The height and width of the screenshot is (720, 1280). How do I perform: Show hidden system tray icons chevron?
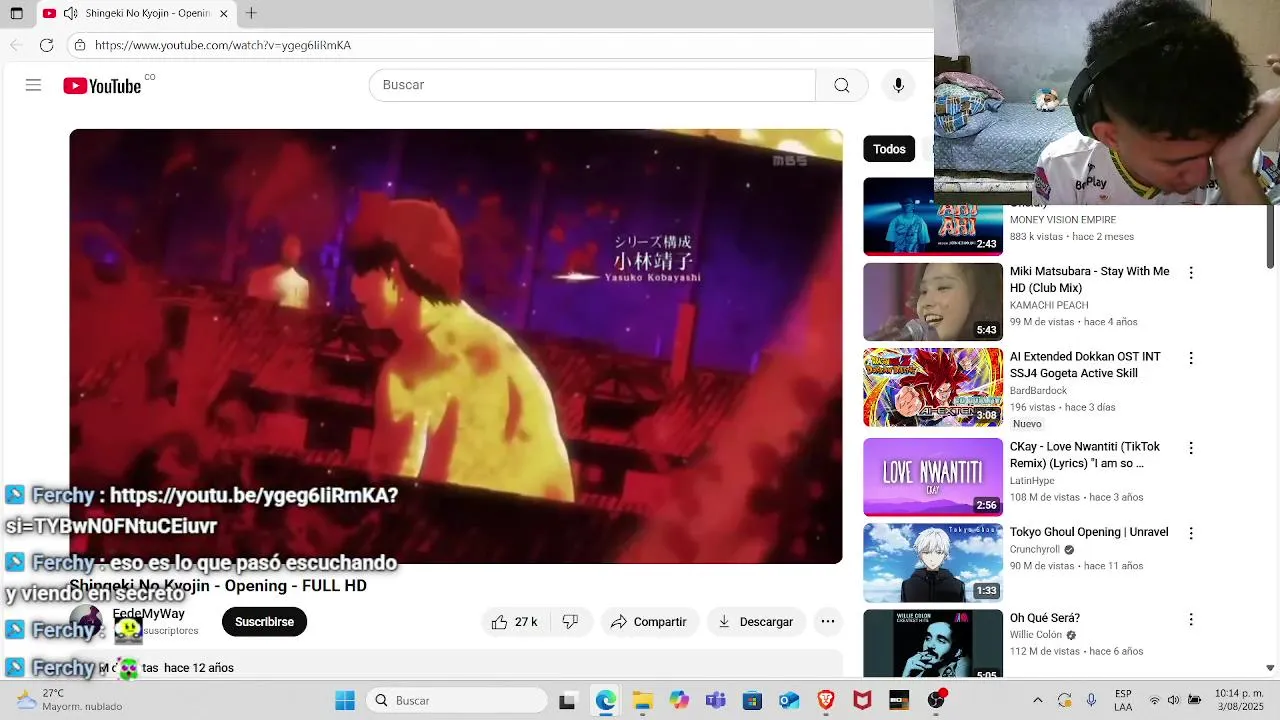pyautogui.click(x=1037, y=701)
